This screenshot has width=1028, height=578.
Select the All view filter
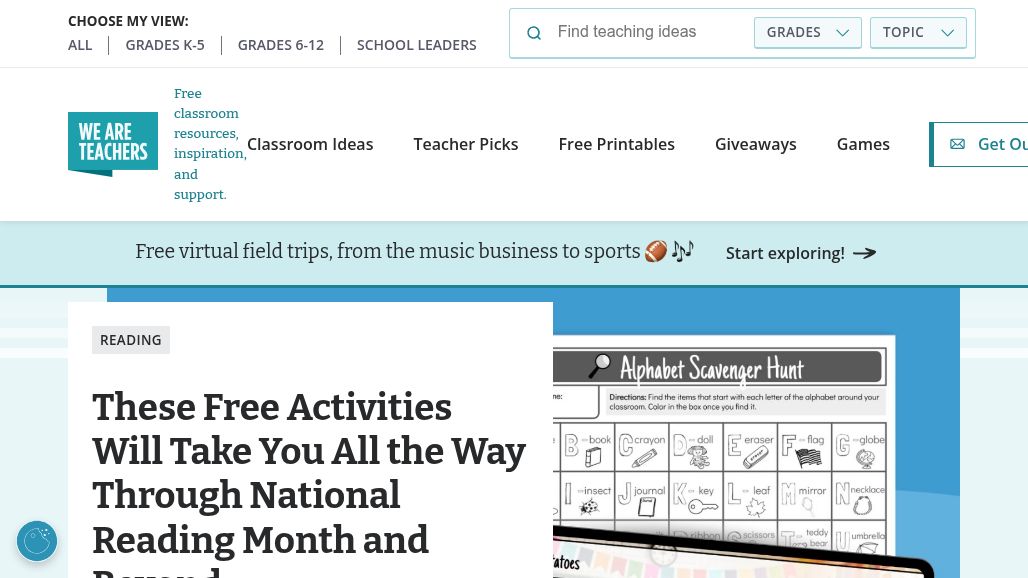point(80,45)
